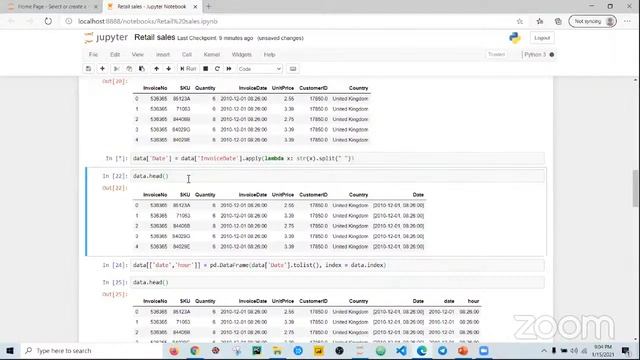Viewport: 640px width, 360px height.
Task: Open Telegram from the taskbar
Action: pyautogui.click(x=442, y=351)
